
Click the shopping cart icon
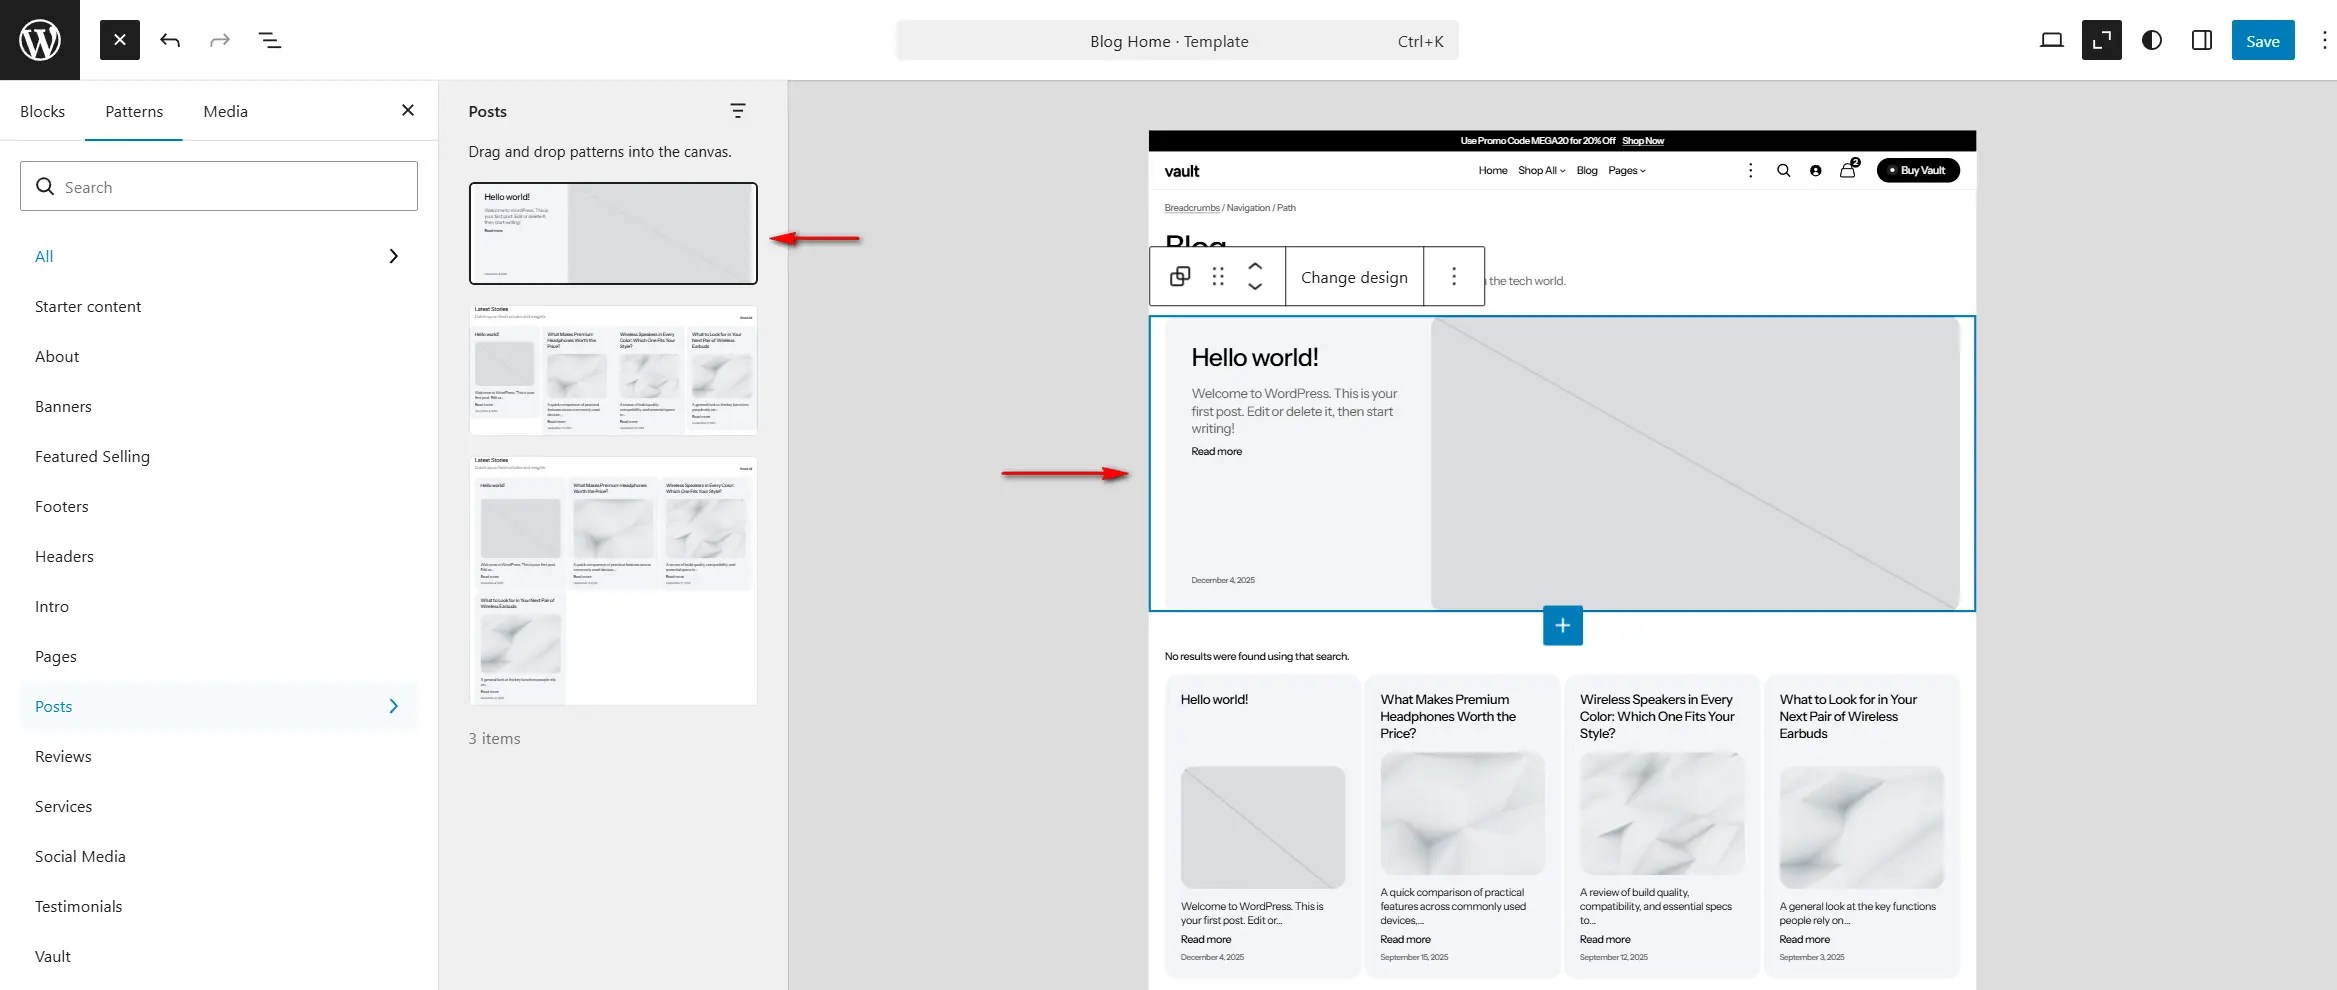click(1848, 168)
